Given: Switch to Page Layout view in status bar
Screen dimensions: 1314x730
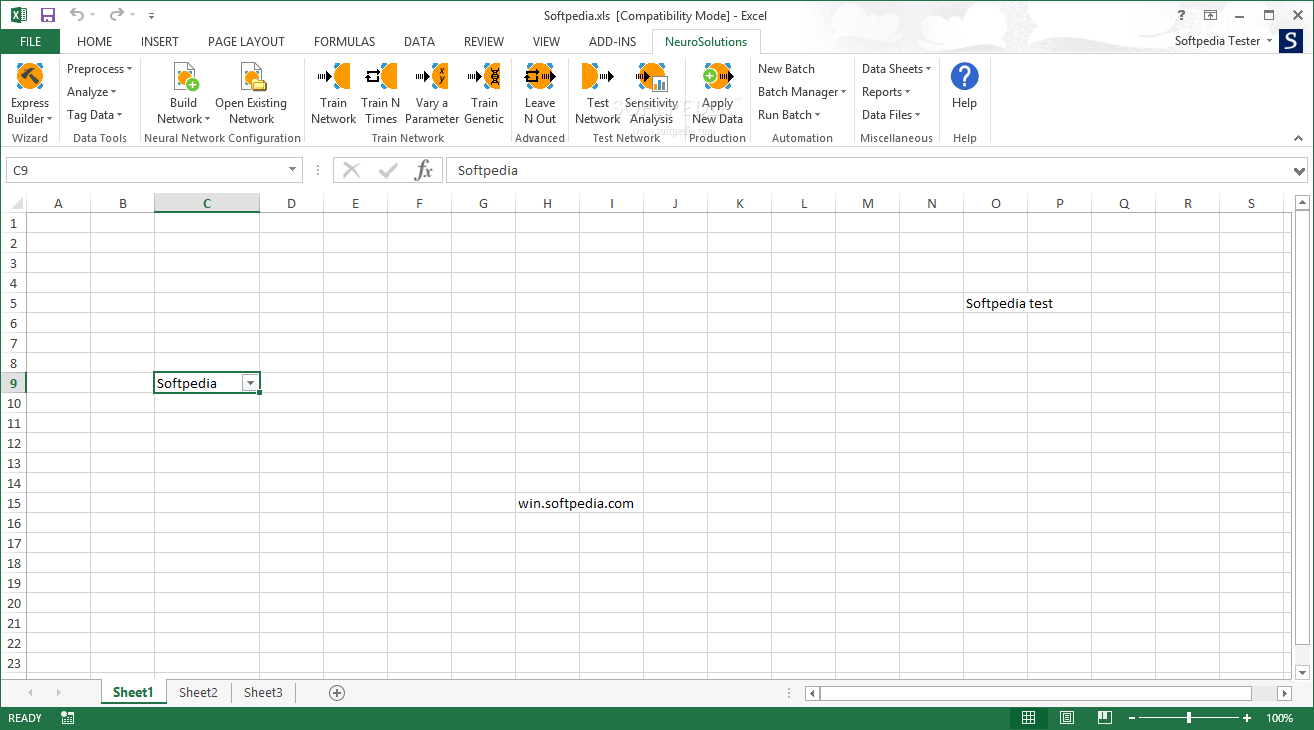Looking at the screenshot, I should point(1067,718).
